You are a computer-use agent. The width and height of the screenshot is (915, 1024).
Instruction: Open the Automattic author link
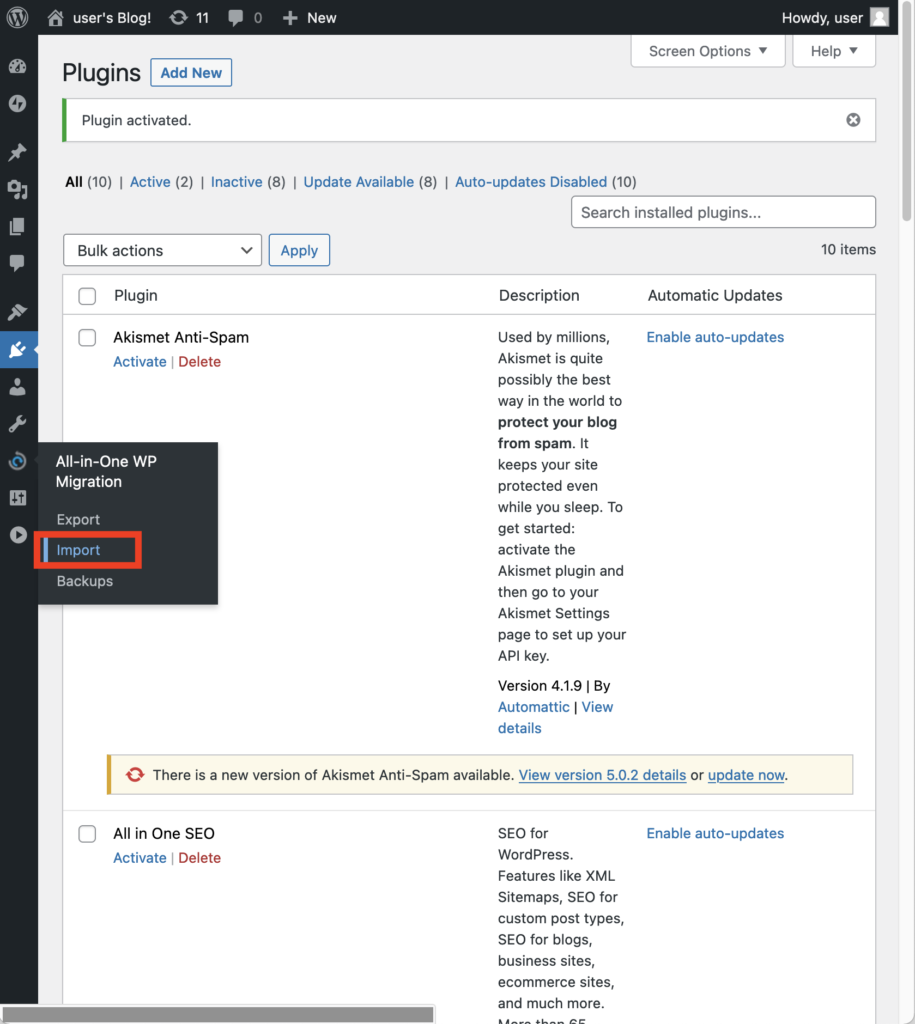534,707
